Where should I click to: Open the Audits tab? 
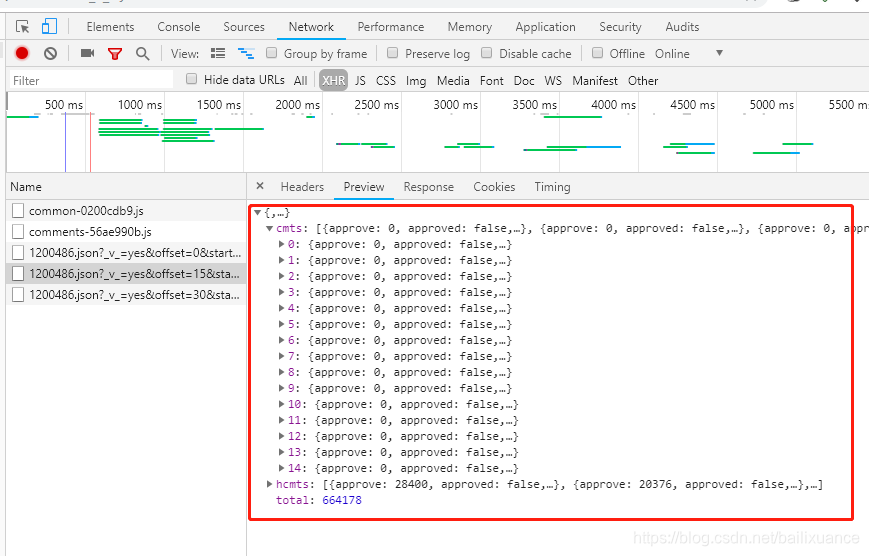coord(682,27)
